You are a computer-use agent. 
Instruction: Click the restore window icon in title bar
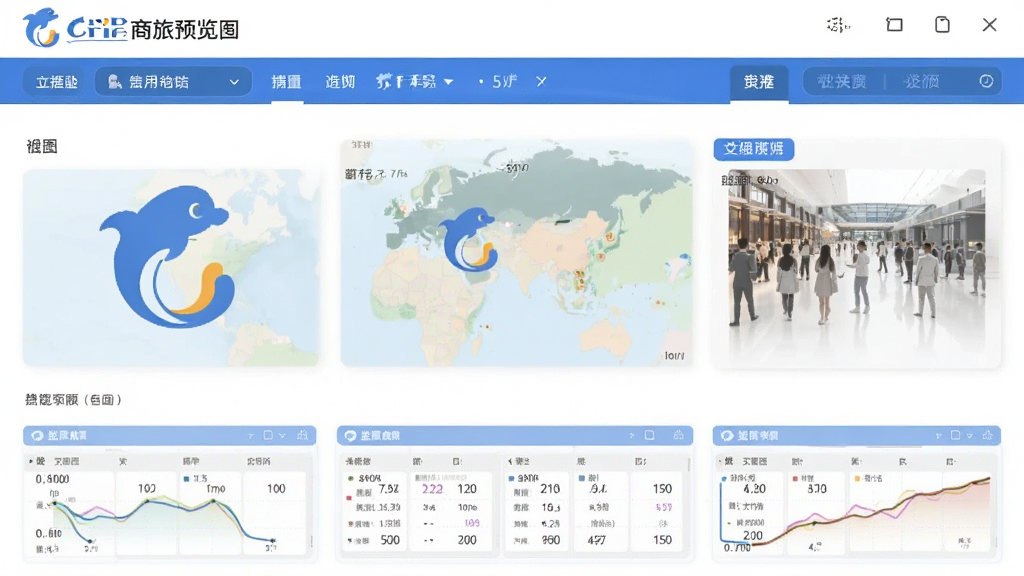coord(894,25)
